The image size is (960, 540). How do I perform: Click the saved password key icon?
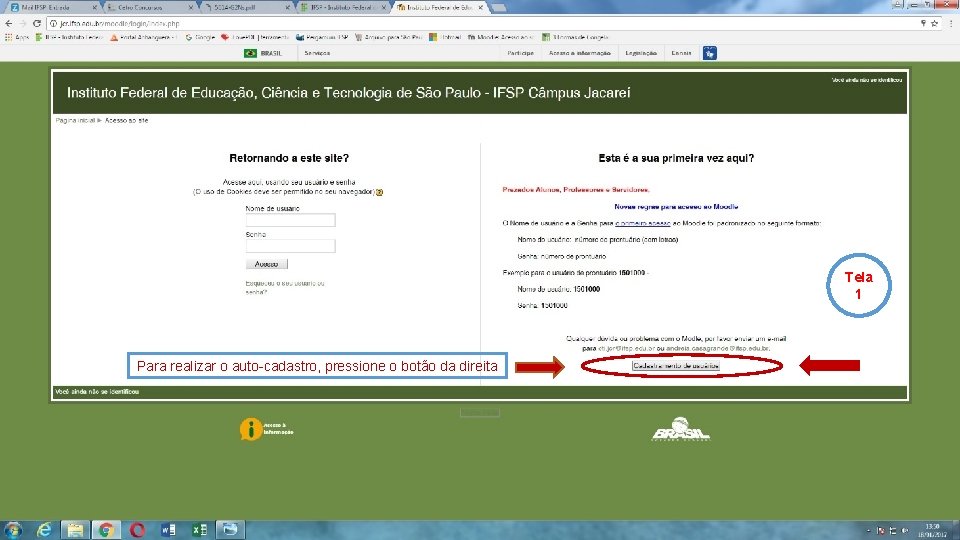(x=923, y=23)
